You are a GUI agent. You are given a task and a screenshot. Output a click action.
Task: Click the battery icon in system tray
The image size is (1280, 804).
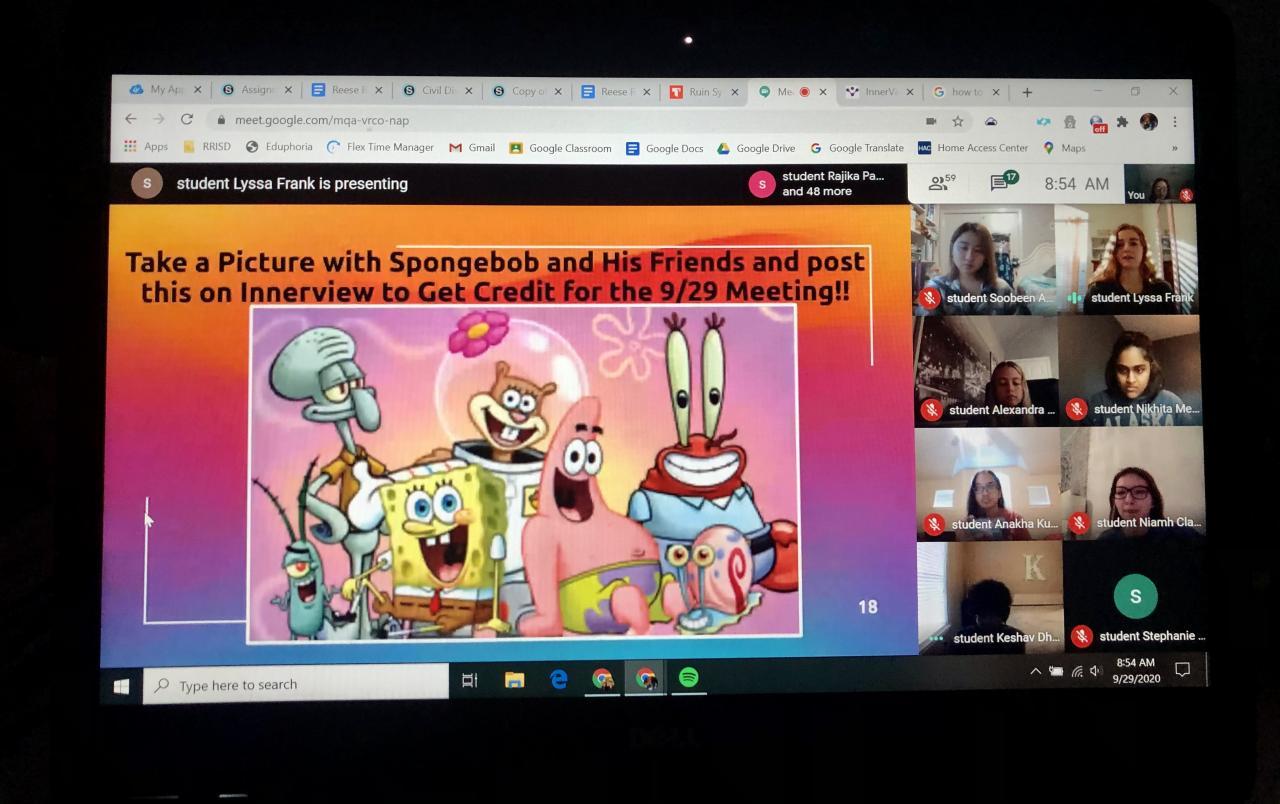point(1055,672)
